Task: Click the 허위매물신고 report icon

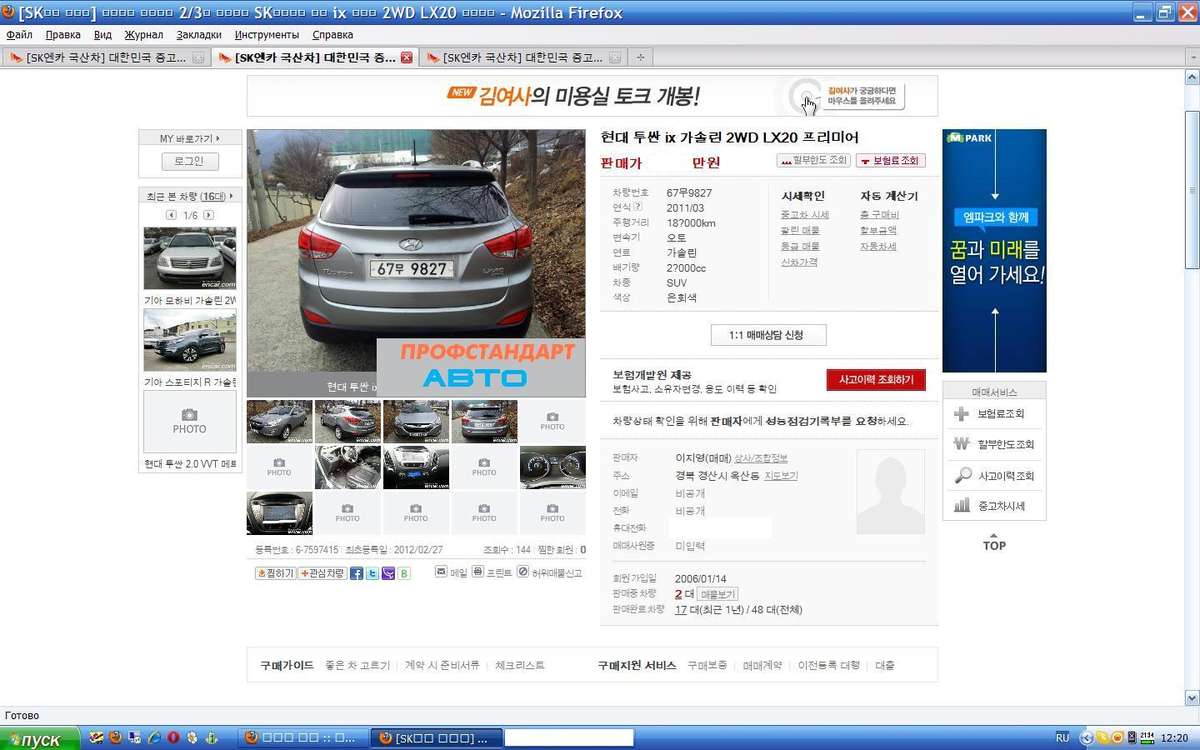Action: coord(523,572)
